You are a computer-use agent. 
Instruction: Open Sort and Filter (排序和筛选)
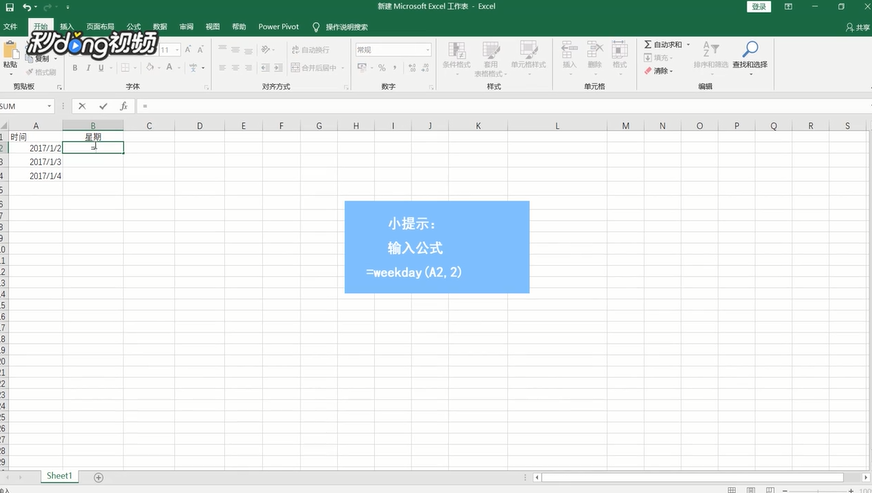pyautogui.click(x=711, y=56)
